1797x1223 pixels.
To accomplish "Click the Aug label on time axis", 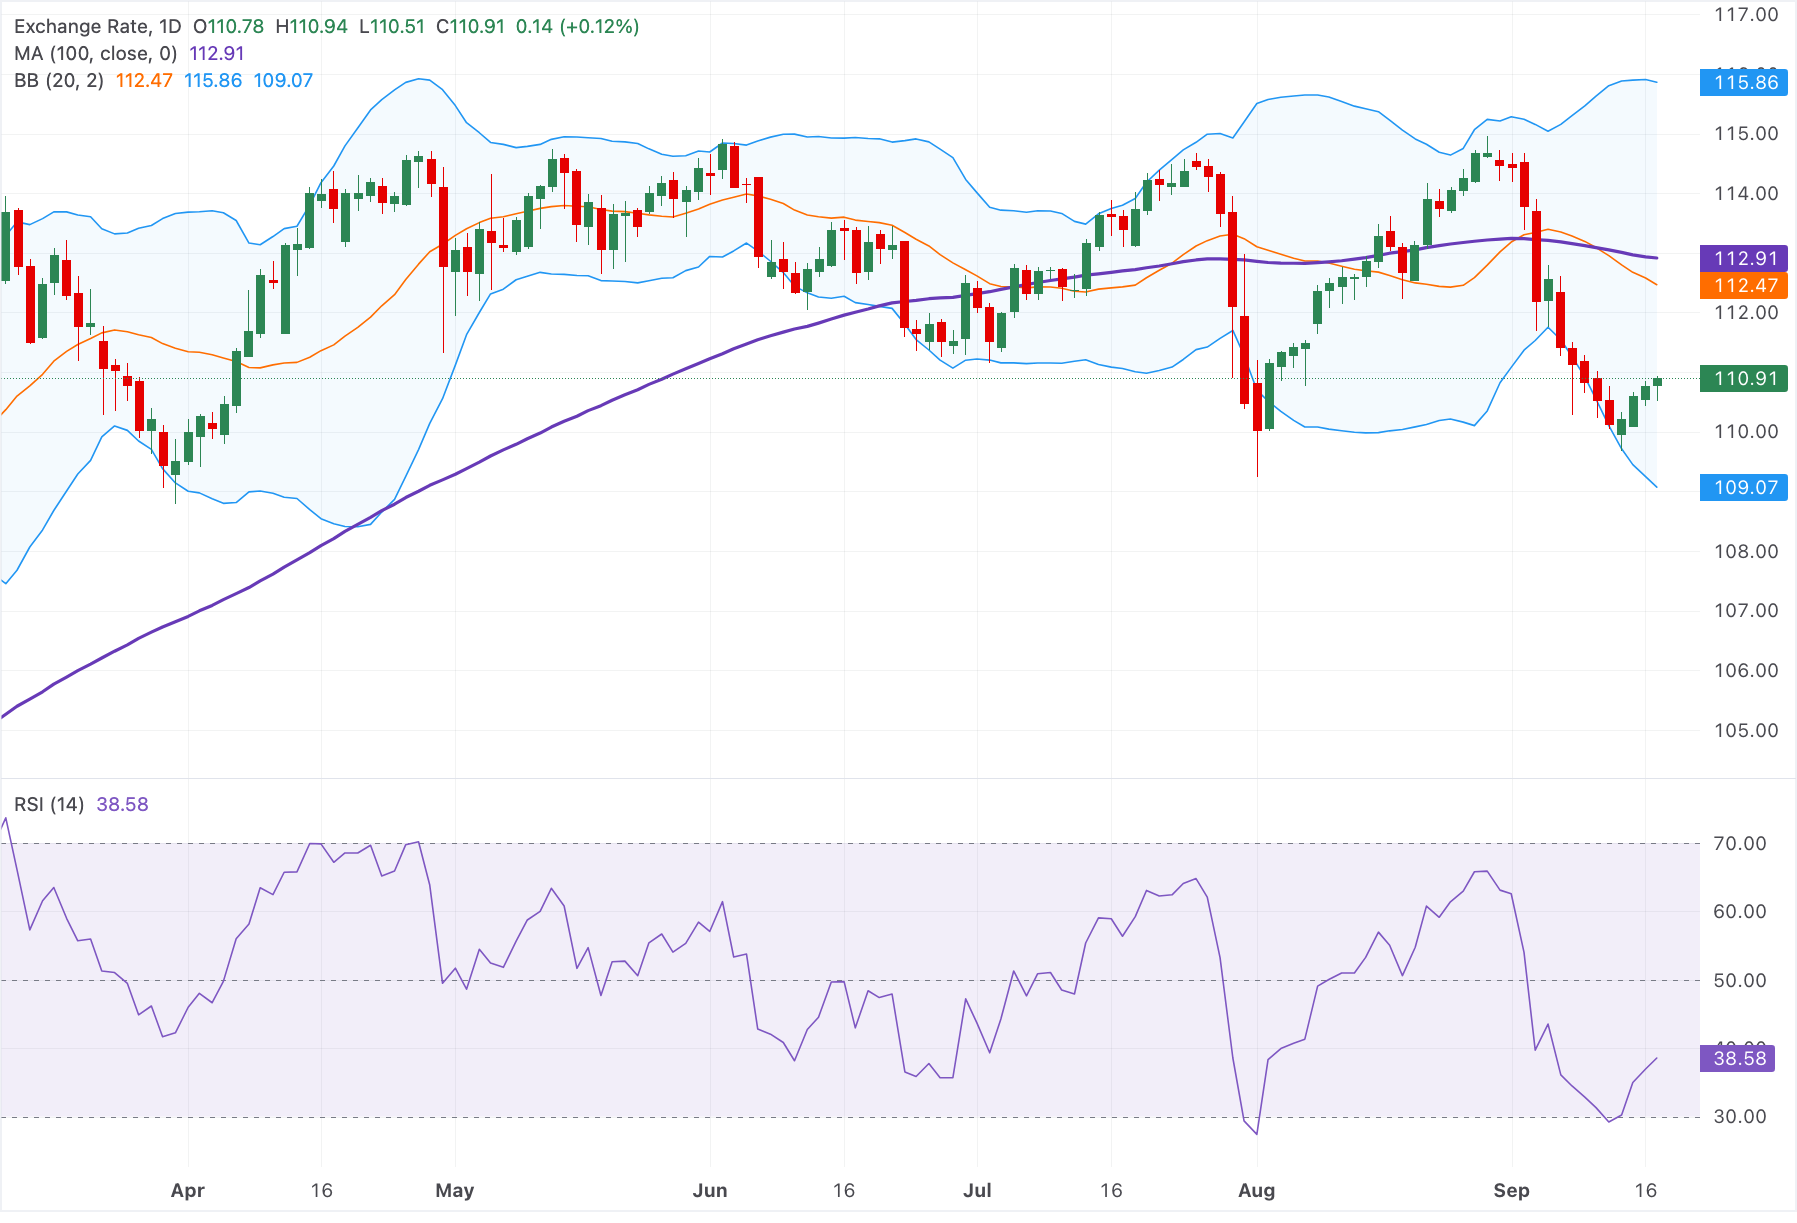I will click(x=1256, y=1191).
